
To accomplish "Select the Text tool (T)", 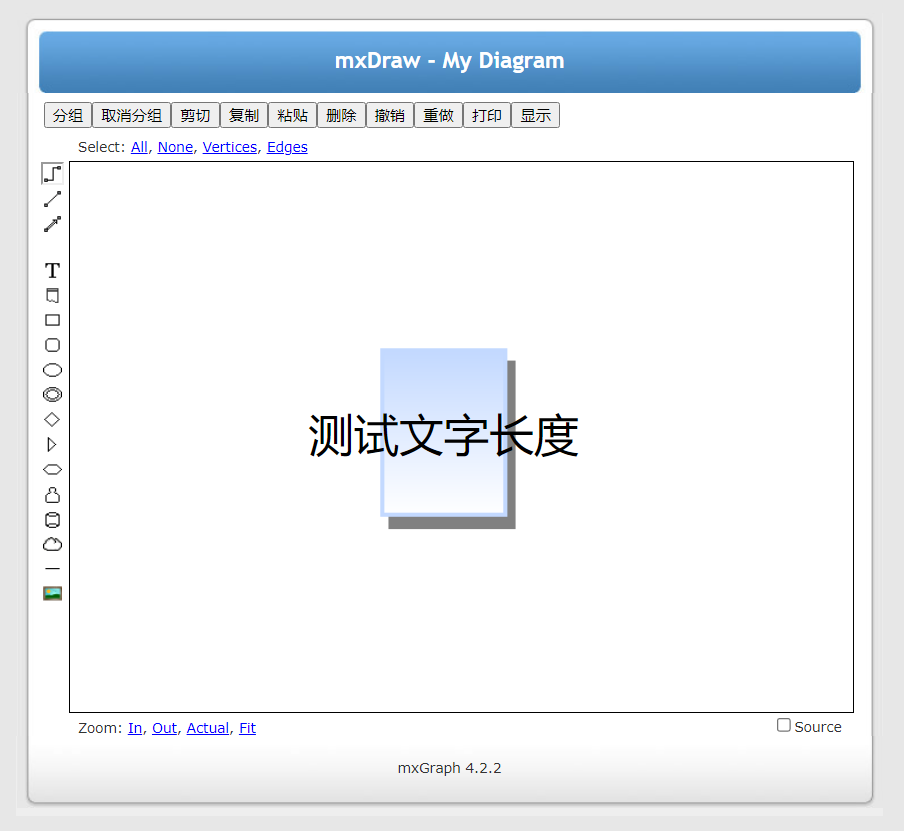I will (x=52, y=270).
